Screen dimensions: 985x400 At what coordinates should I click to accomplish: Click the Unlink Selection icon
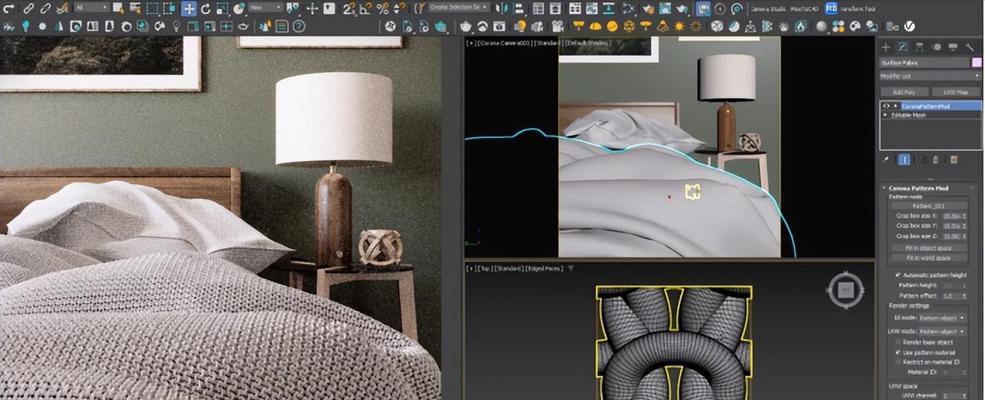pos(45,9)
